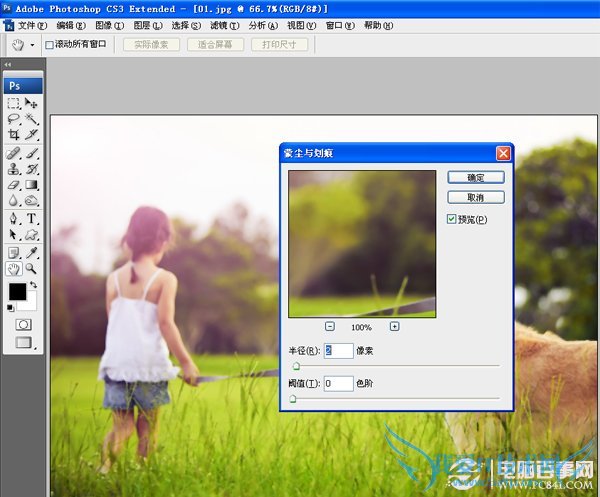Click the filter preview thumbnail
This screenshot has width=600, height=497.
pyautogui.click(x=362, y=244)
